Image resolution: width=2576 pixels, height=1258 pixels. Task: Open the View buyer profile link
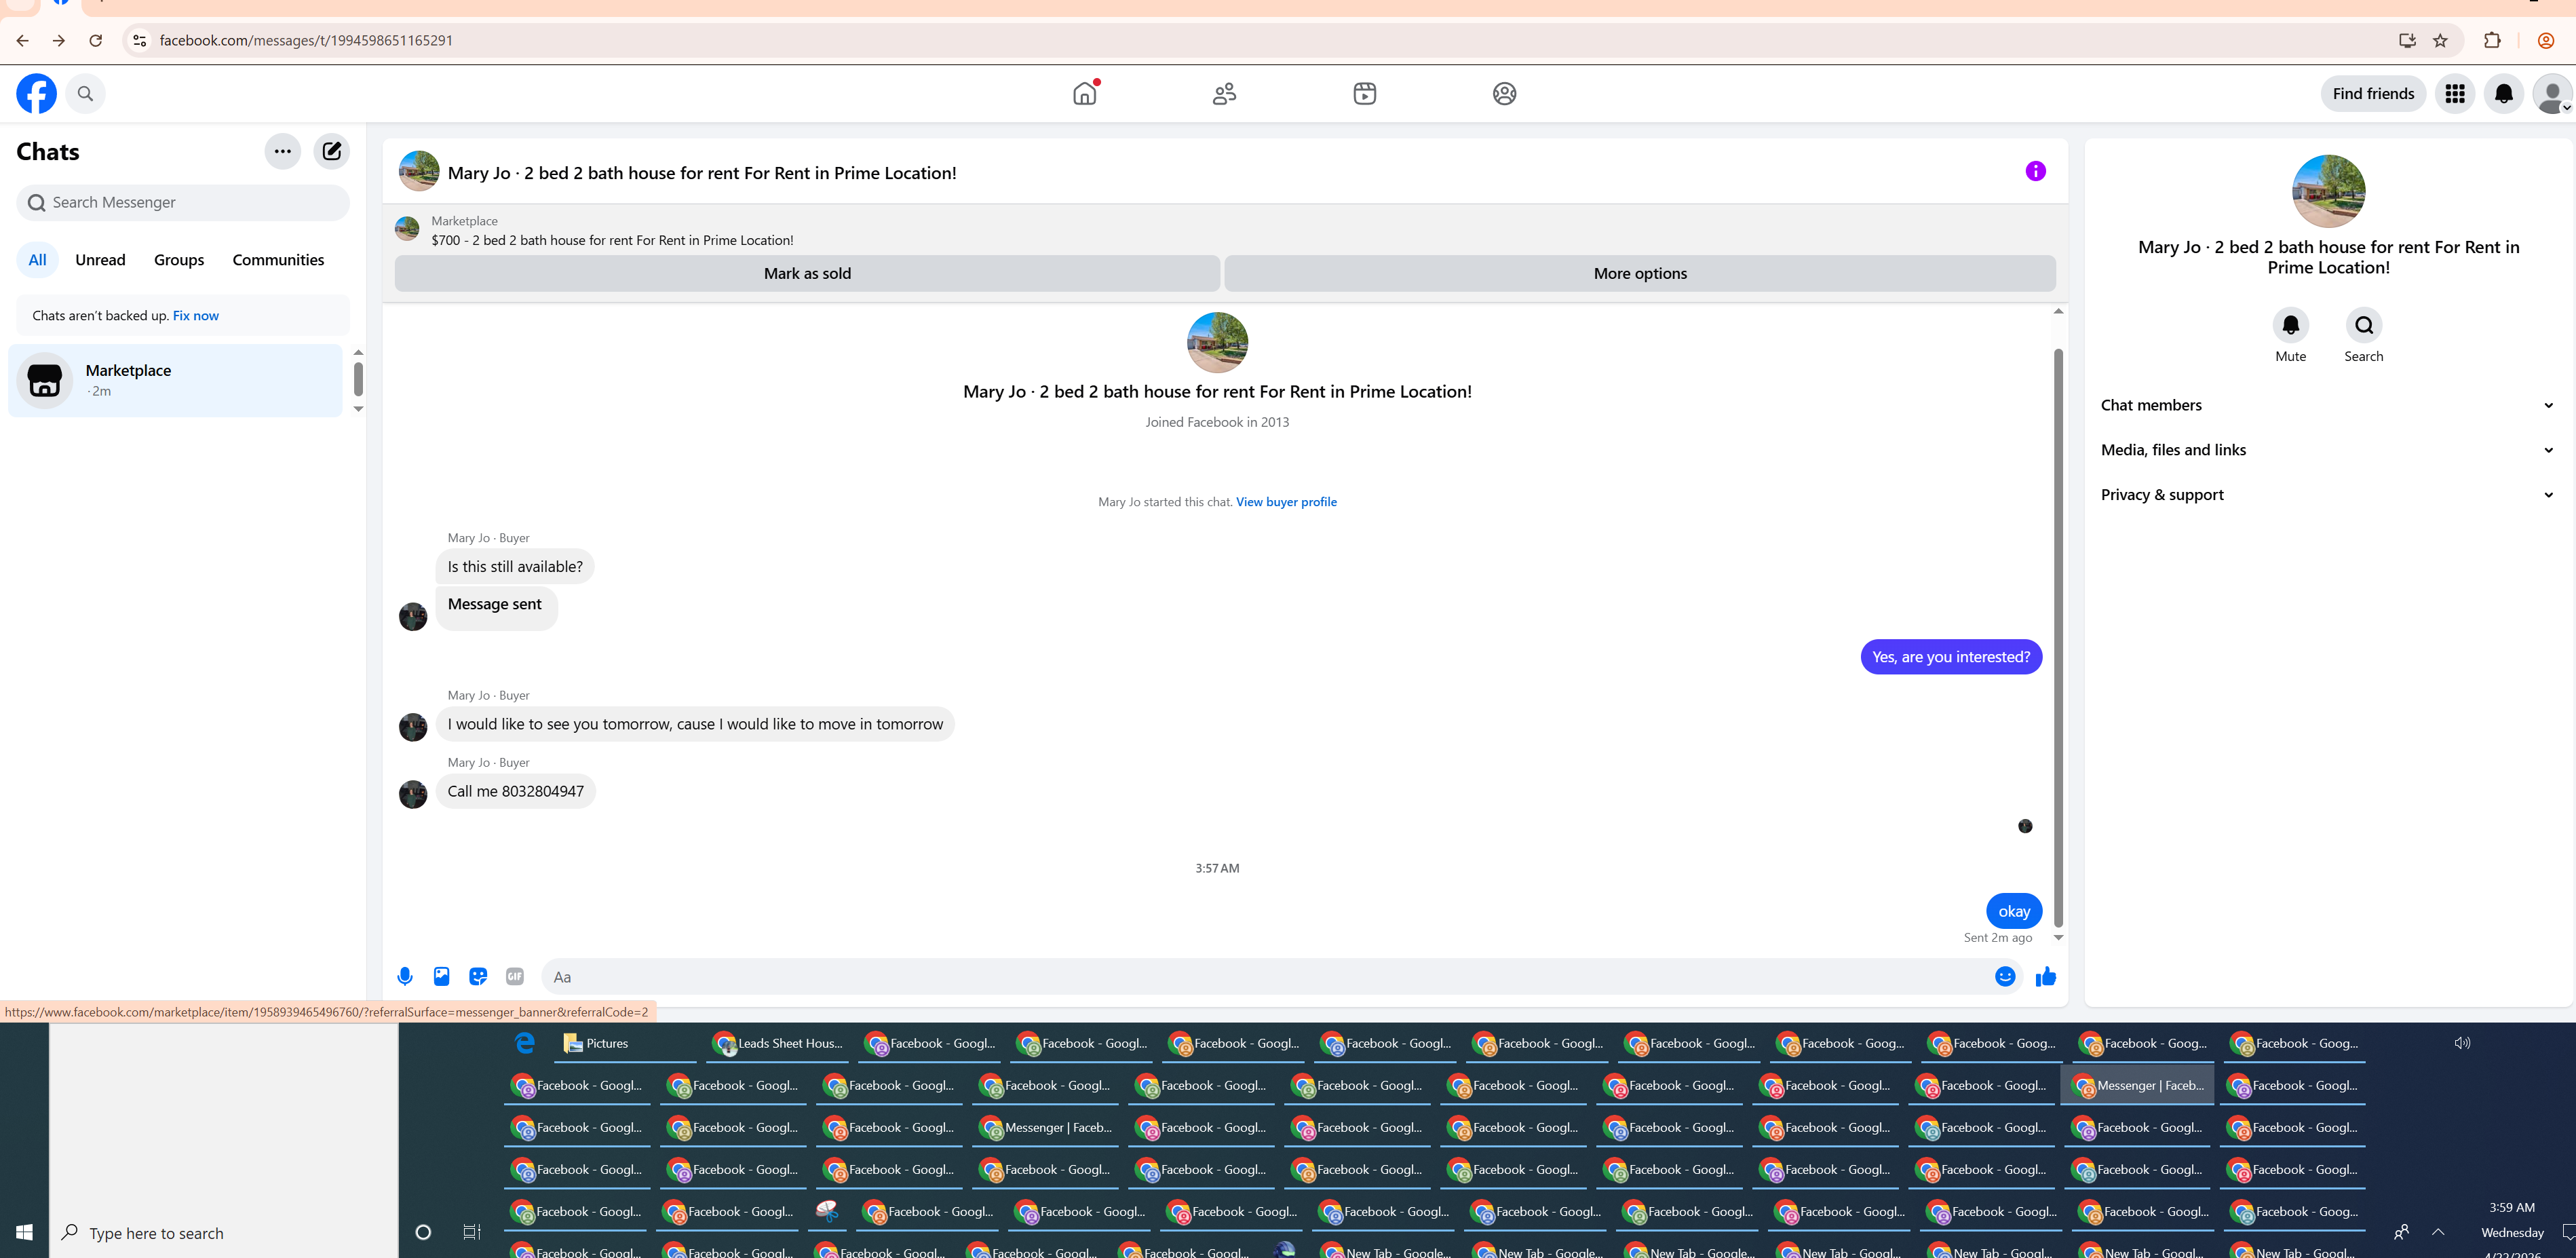1286,502
